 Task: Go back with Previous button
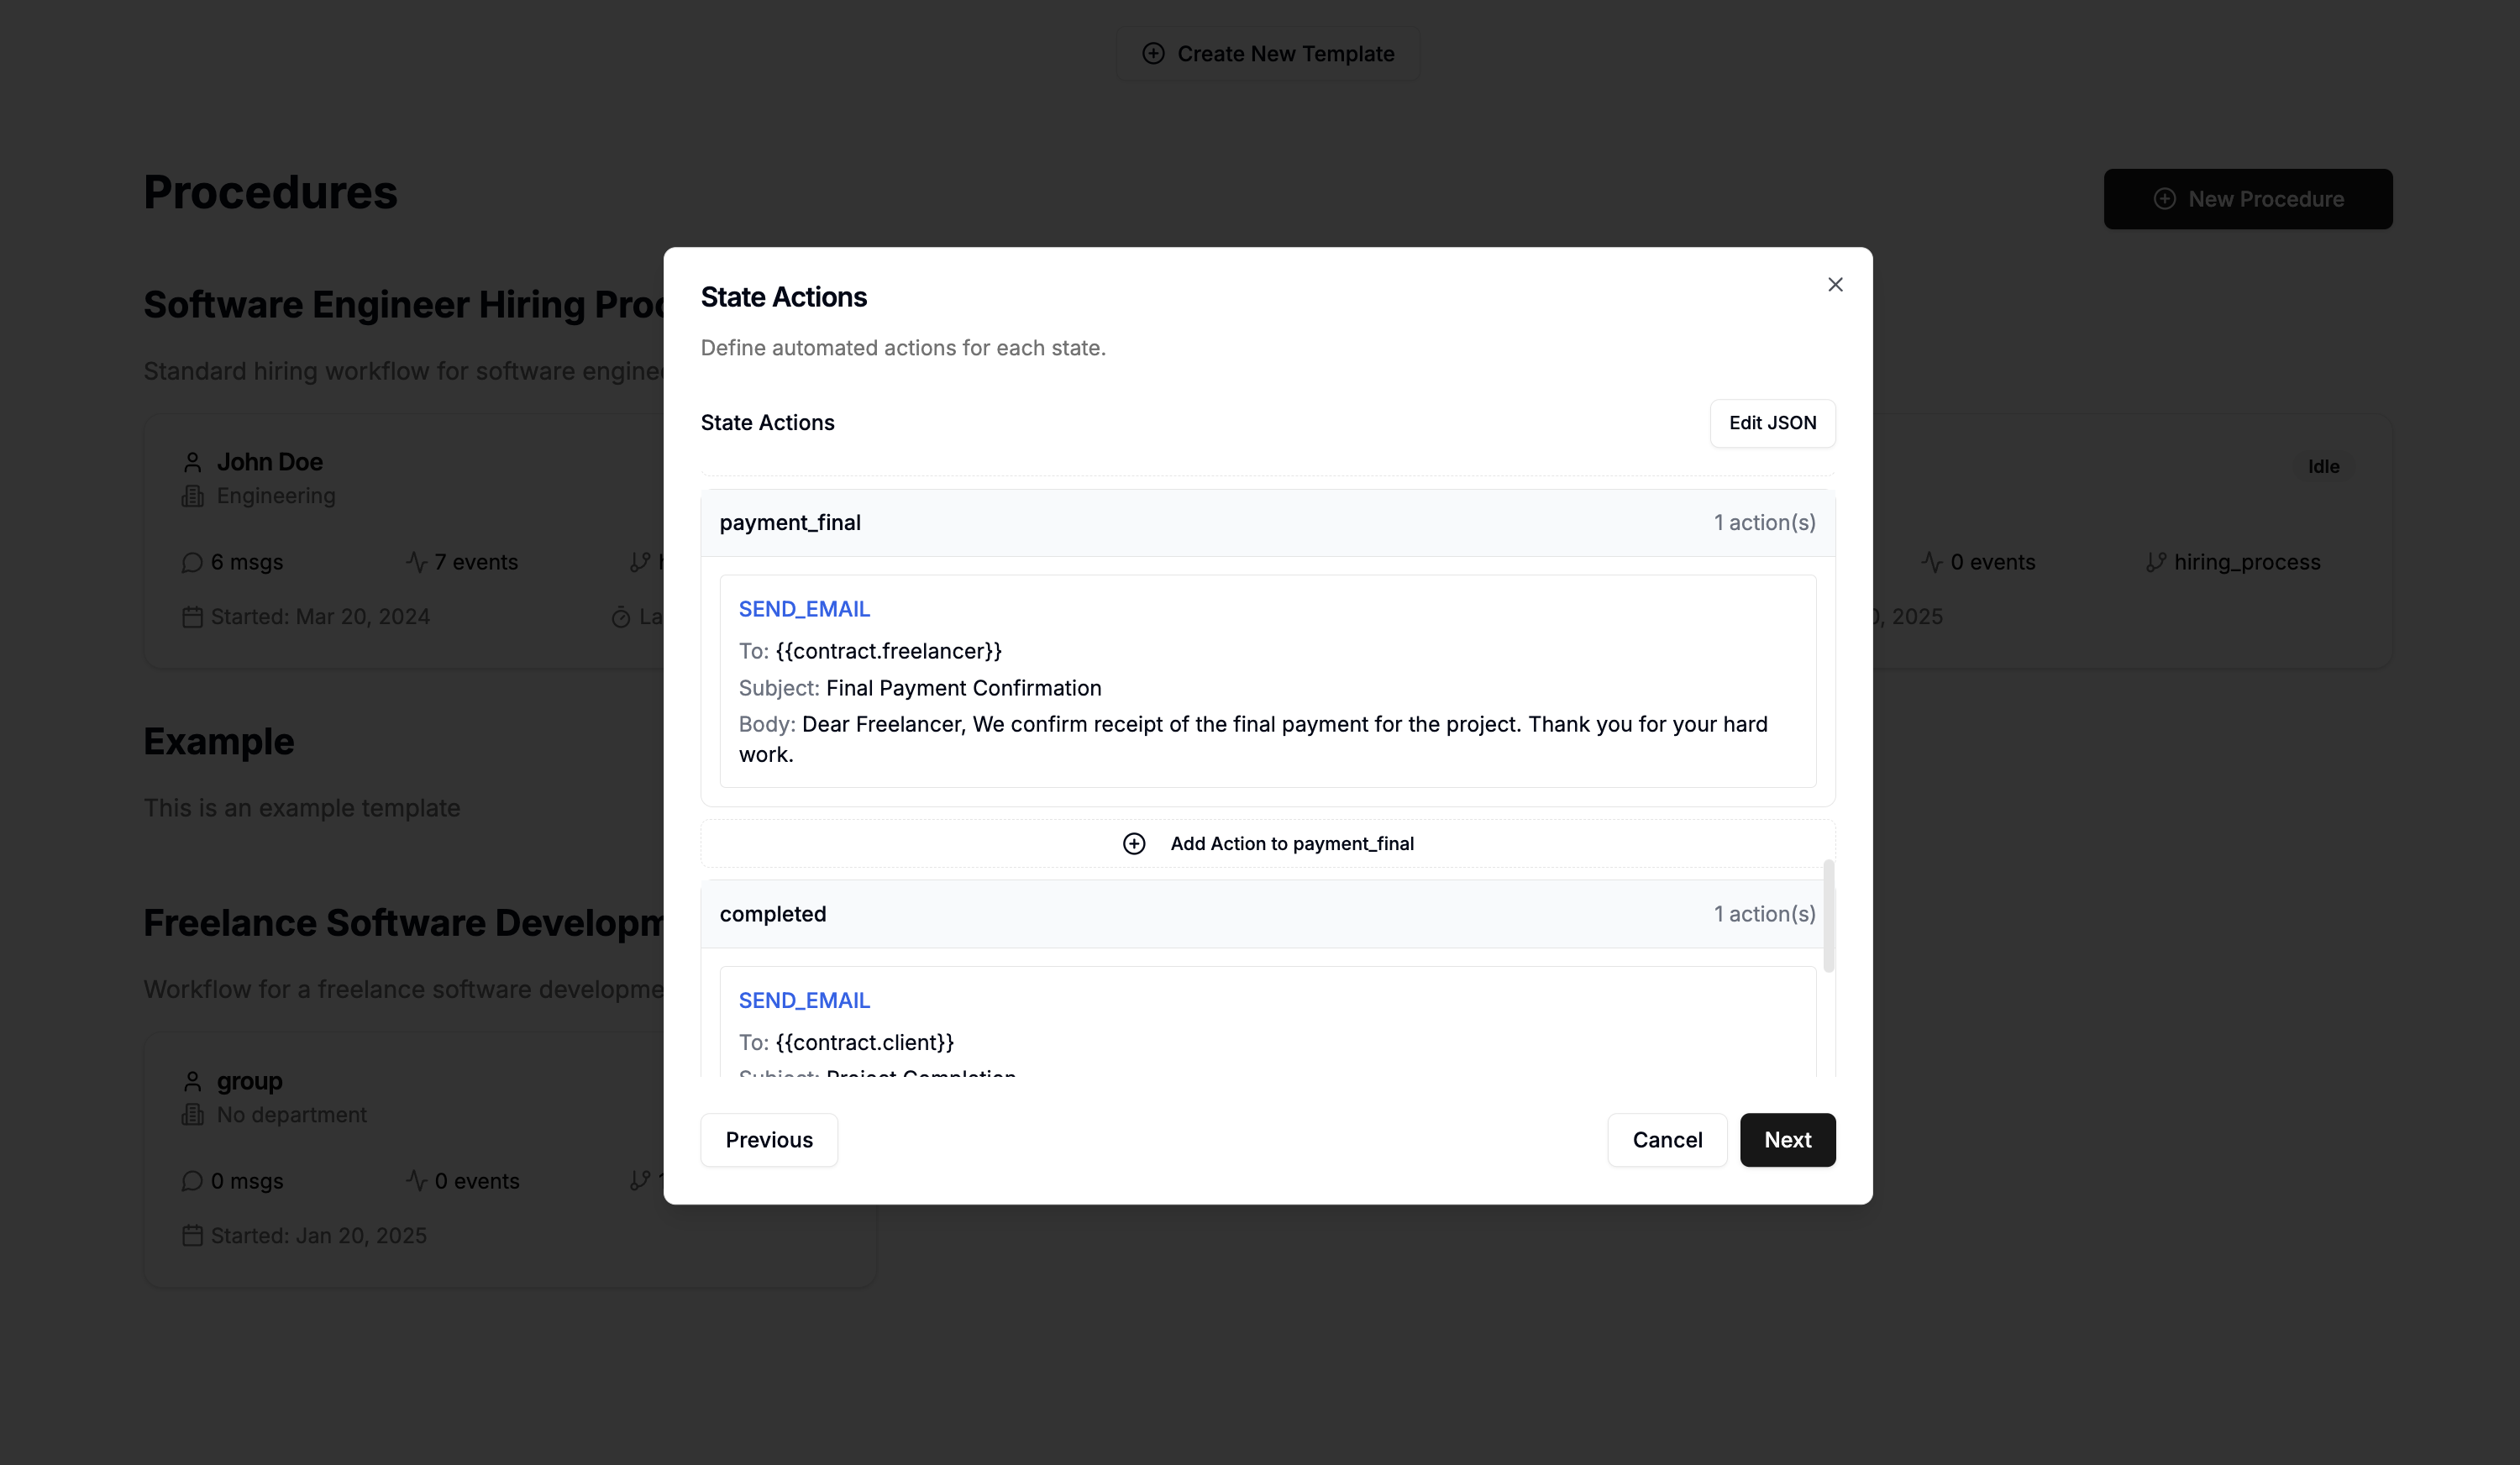768,1140
